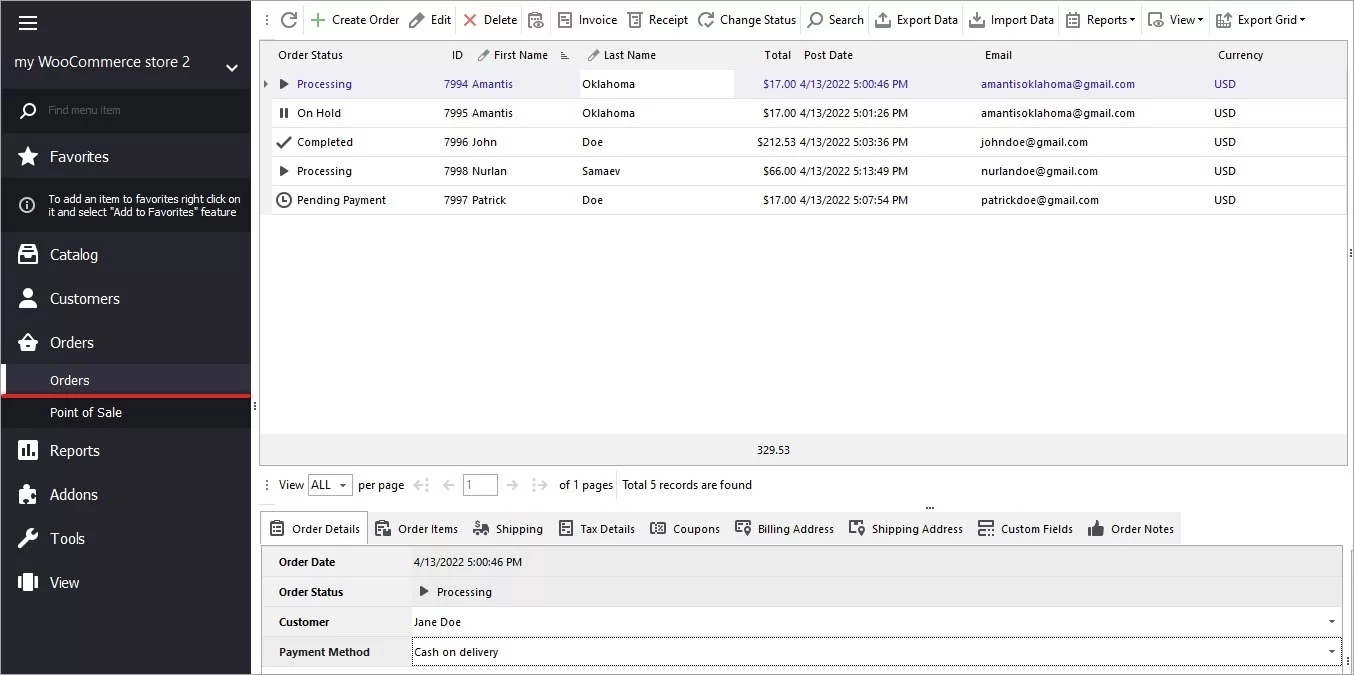The height and width of the screenshot is (675, 1354).
Task: Open the Reports toolbar dropdown
Action: pyautogui.click(x=1100, y=19)
